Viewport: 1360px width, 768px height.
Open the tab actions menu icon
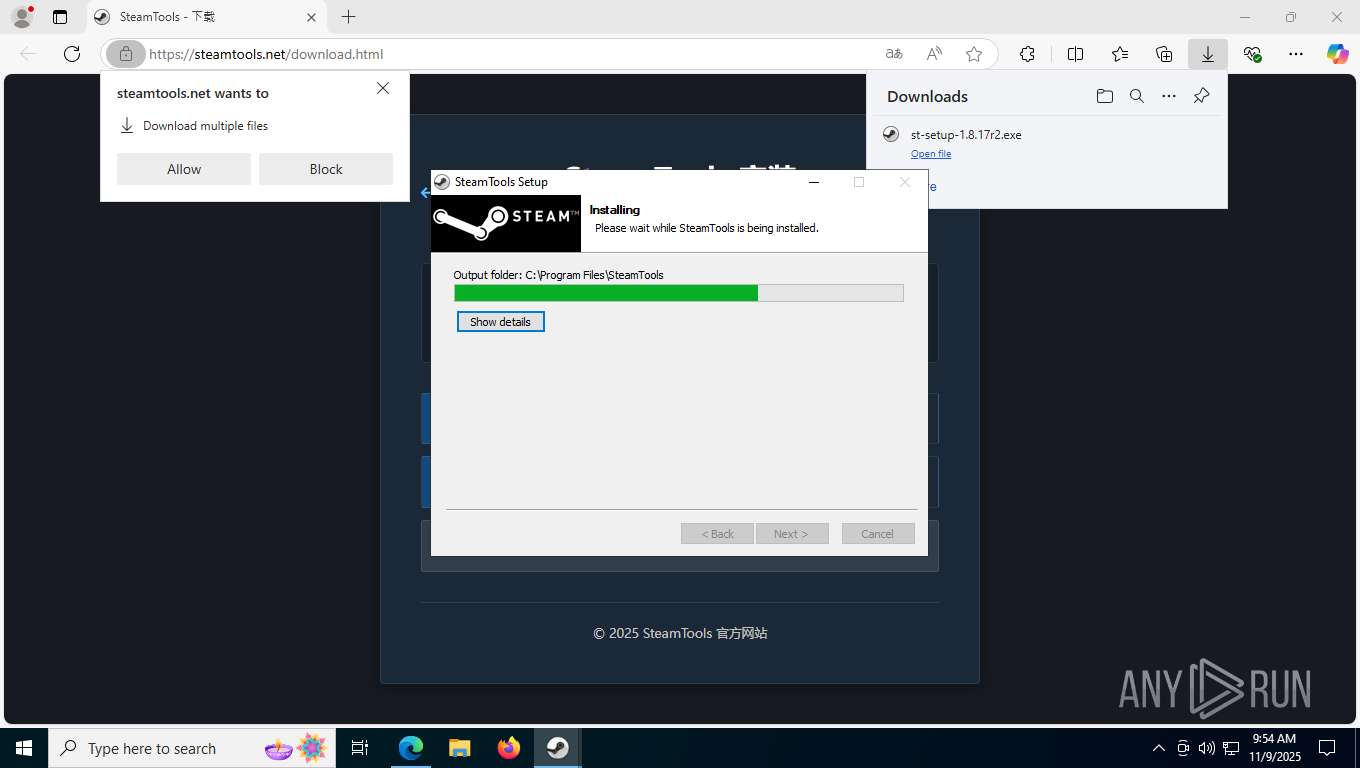point(60,17)
